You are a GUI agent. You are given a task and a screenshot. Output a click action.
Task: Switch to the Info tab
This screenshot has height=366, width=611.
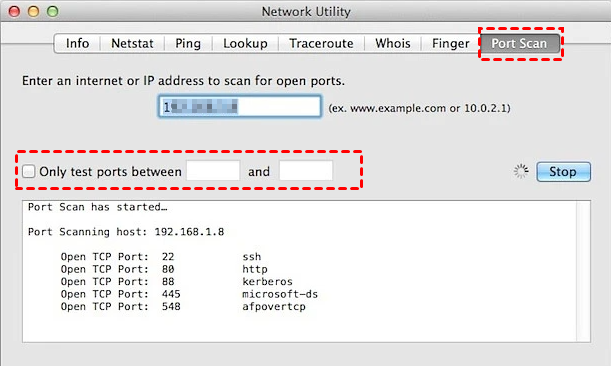coord(77,43)
